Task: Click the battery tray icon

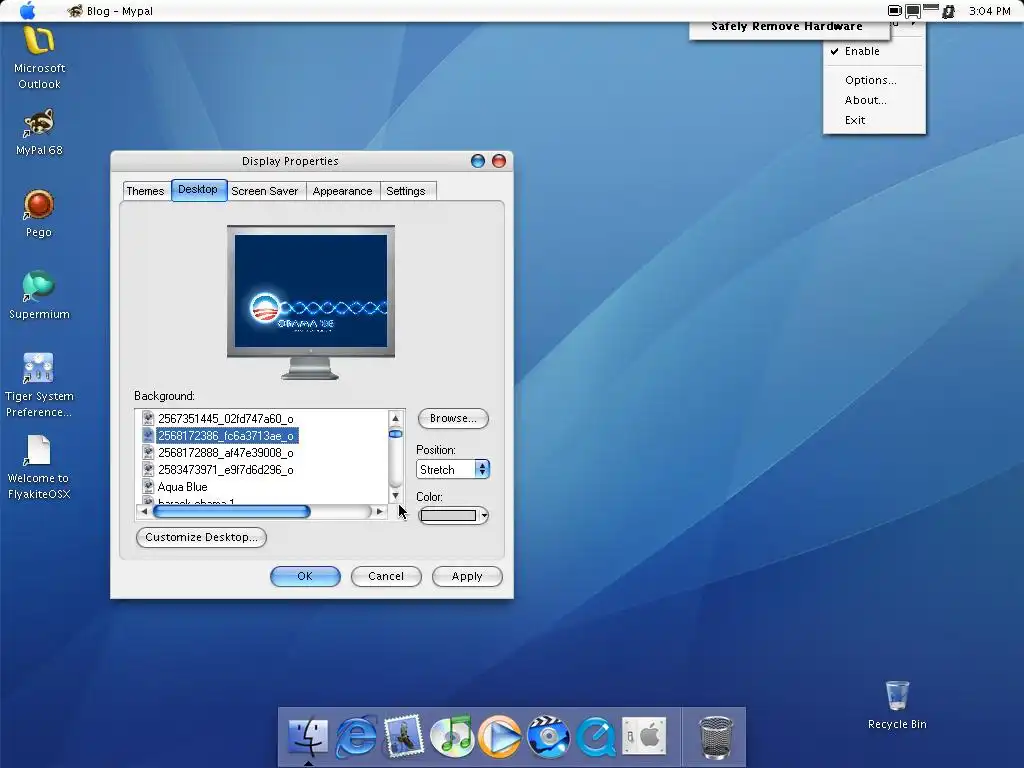Action: pos(894,10)
